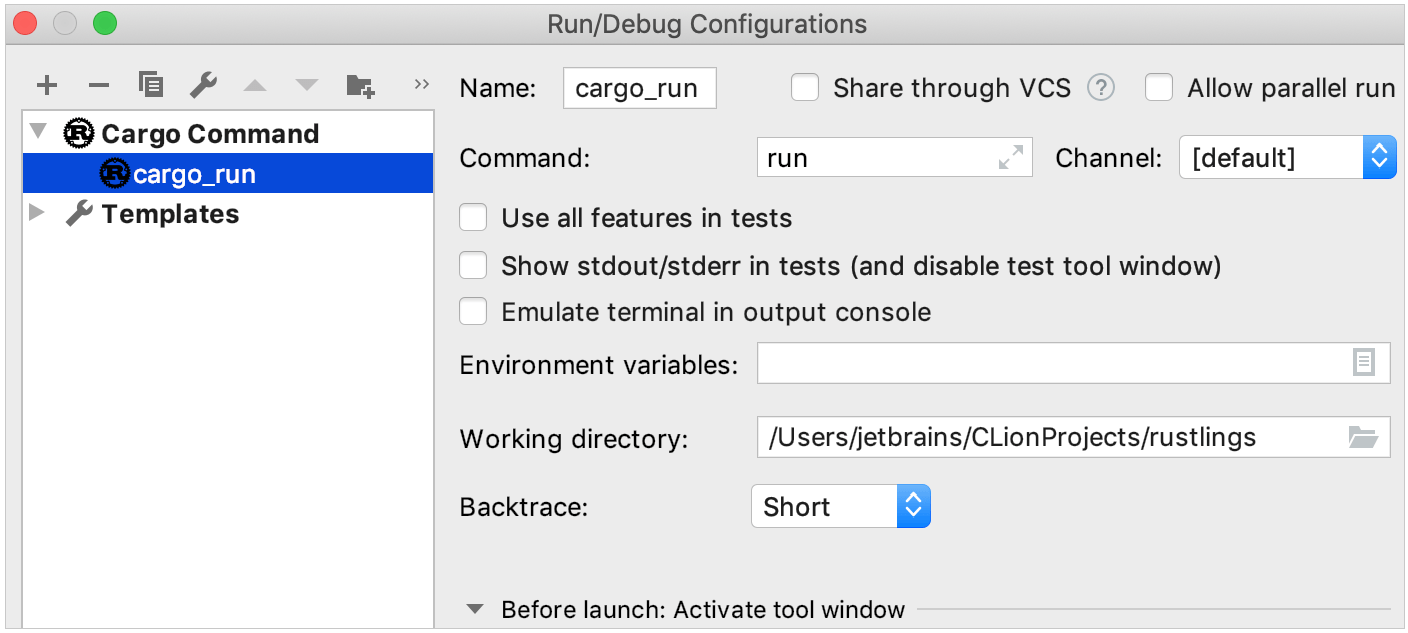Screen dimensions: 1408x633
Task: Click the Working directory field
Action: (x=1074, y=437)
